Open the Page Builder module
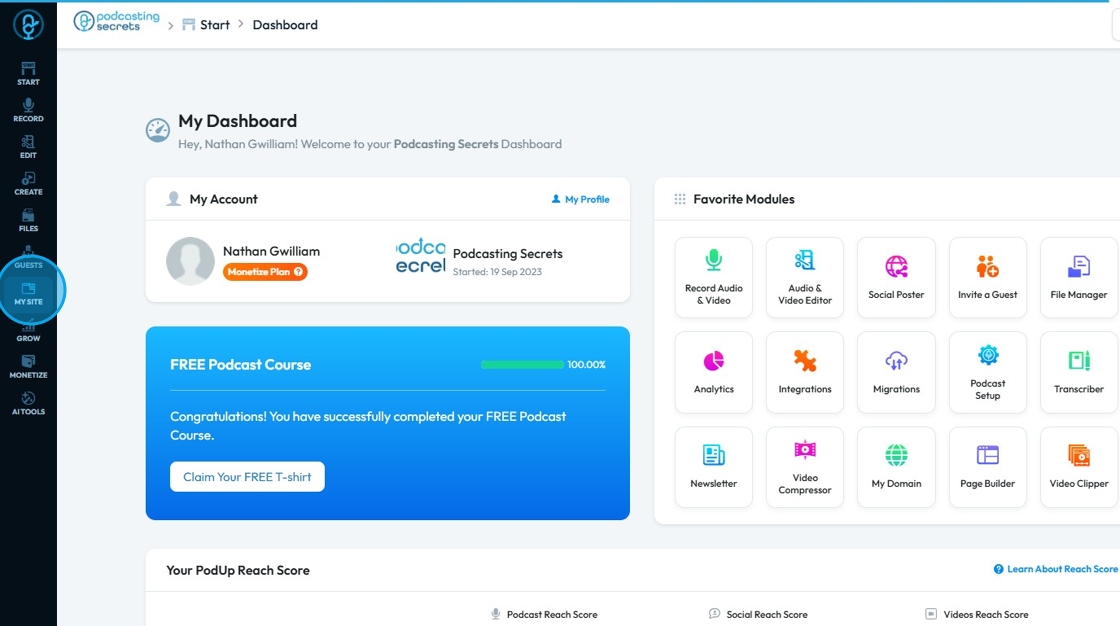This screenshot has width=1120, height=626. click(x=988, y=467)
